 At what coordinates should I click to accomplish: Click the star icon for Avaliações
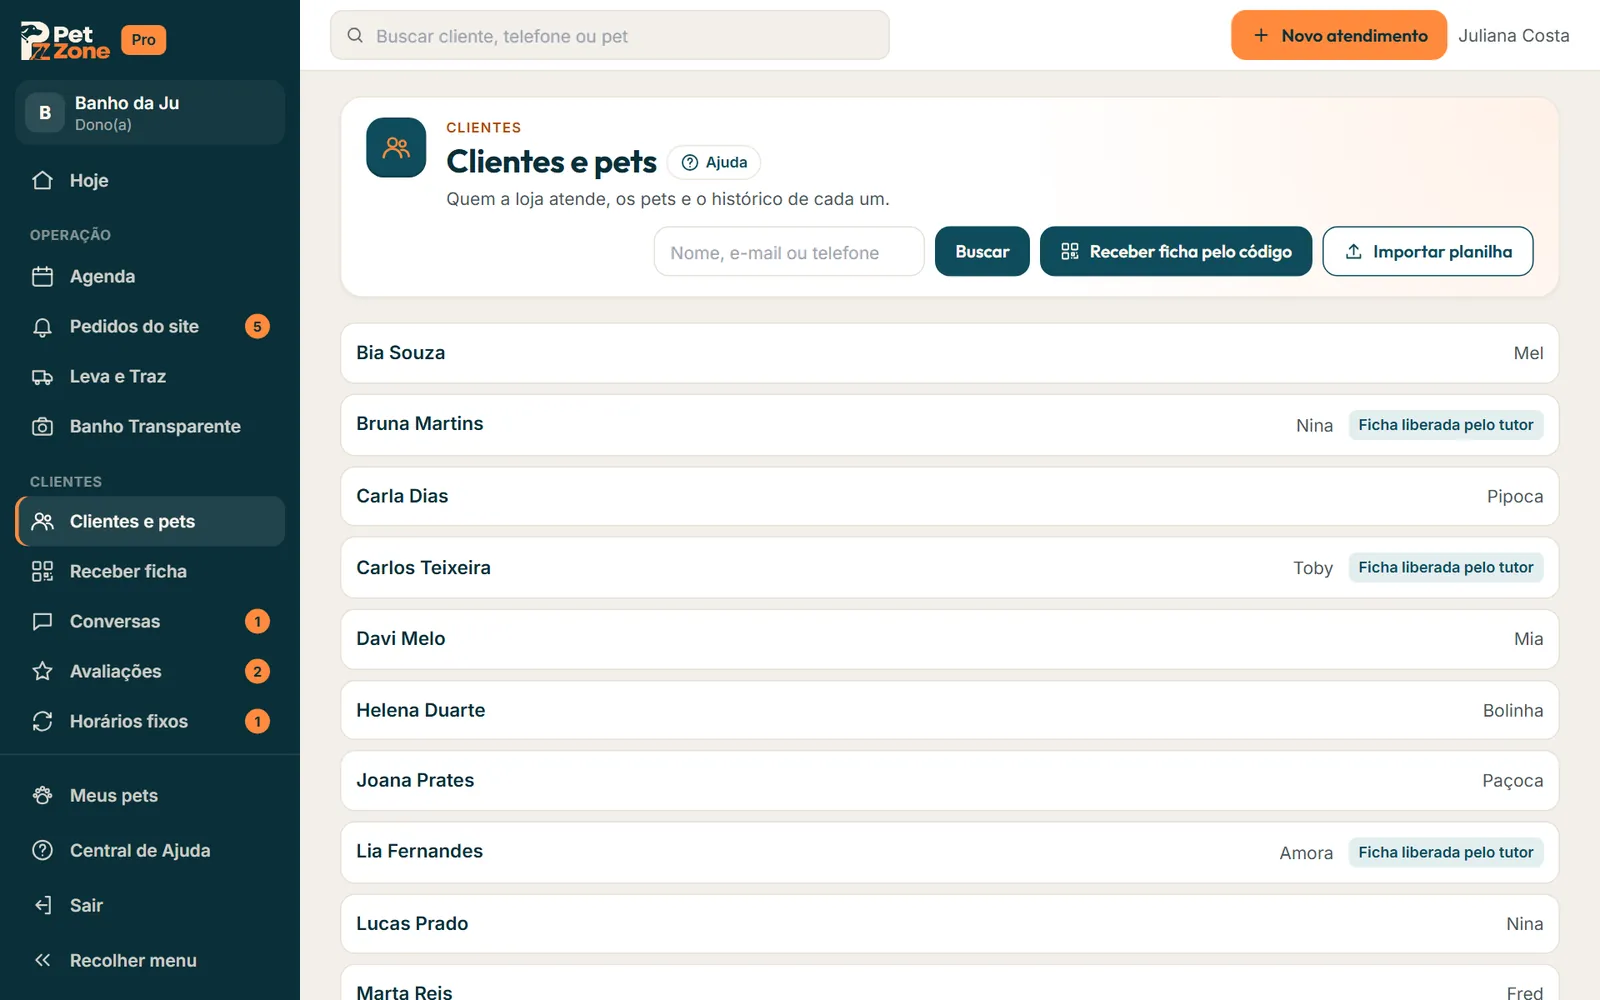coord(42,672)
